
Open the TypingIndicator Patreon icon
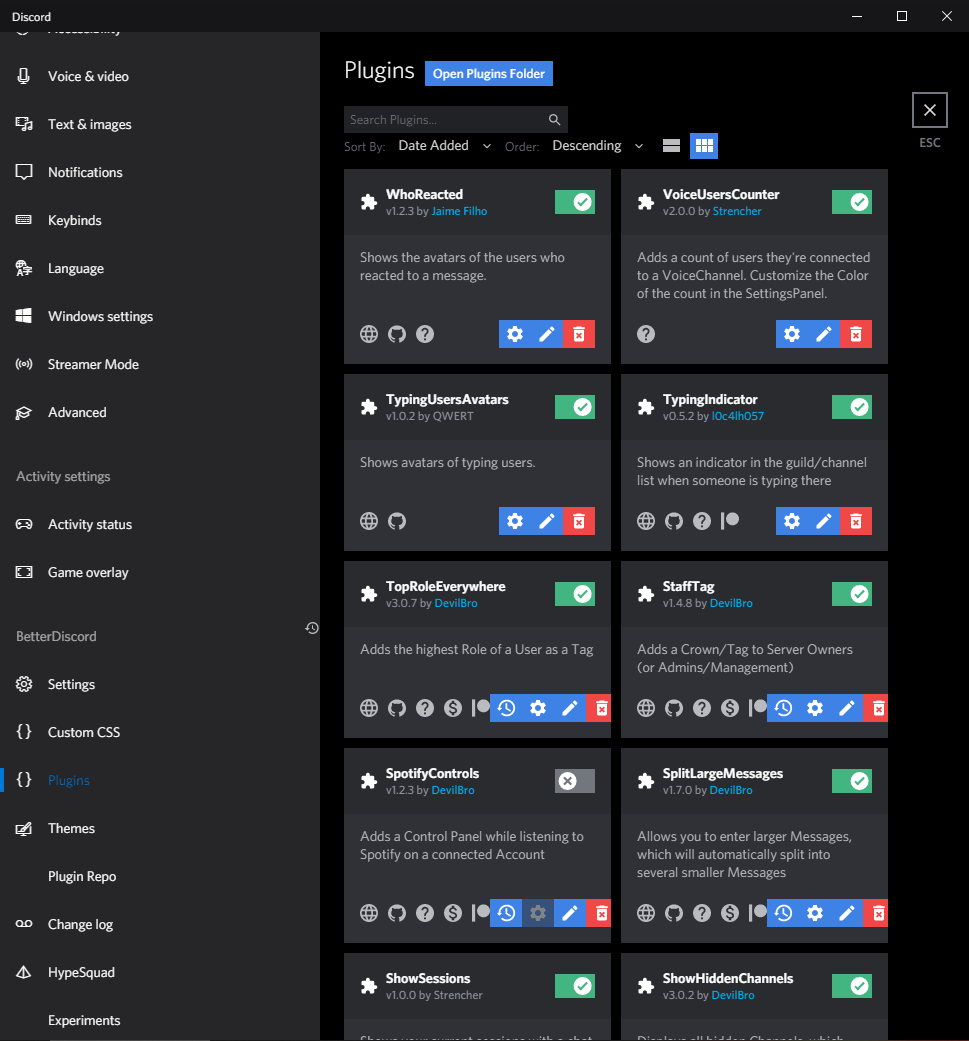(x=730, y=520)
